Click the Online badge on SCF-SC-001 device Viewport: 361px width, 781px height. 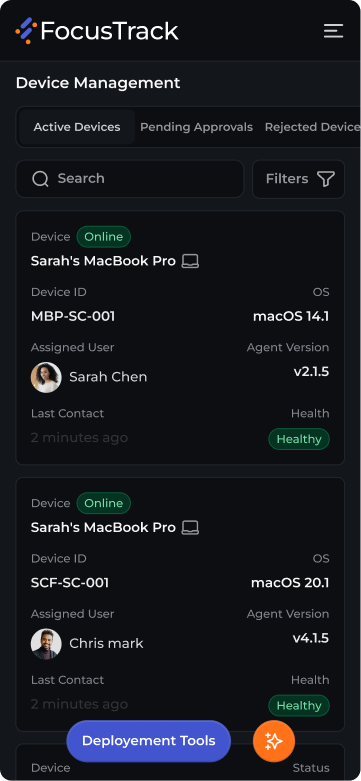104,503
